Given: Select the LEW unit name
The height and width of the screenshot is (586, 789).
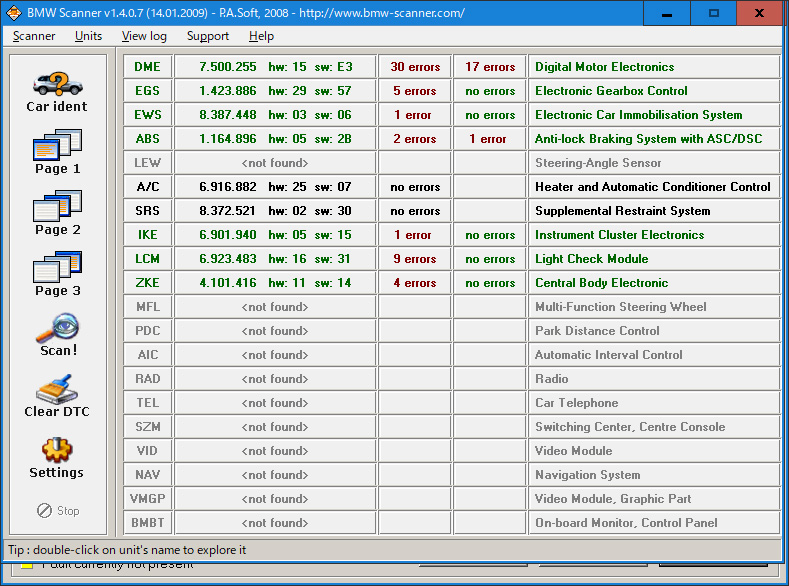Looking at the screenshot, I should pyautogui.click(x=148, y=163).
